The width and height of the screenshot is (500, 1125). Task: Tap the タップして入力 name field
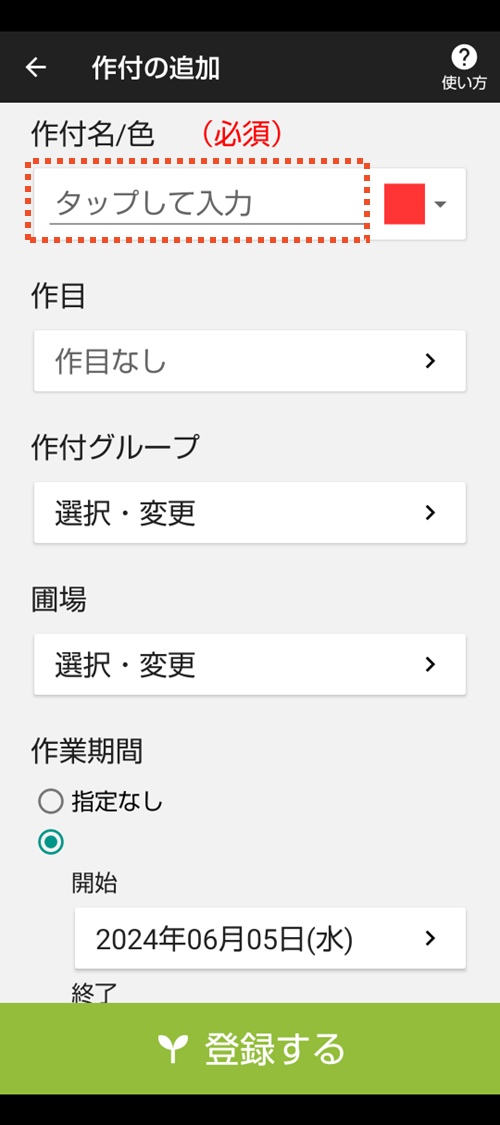[207, 204]
